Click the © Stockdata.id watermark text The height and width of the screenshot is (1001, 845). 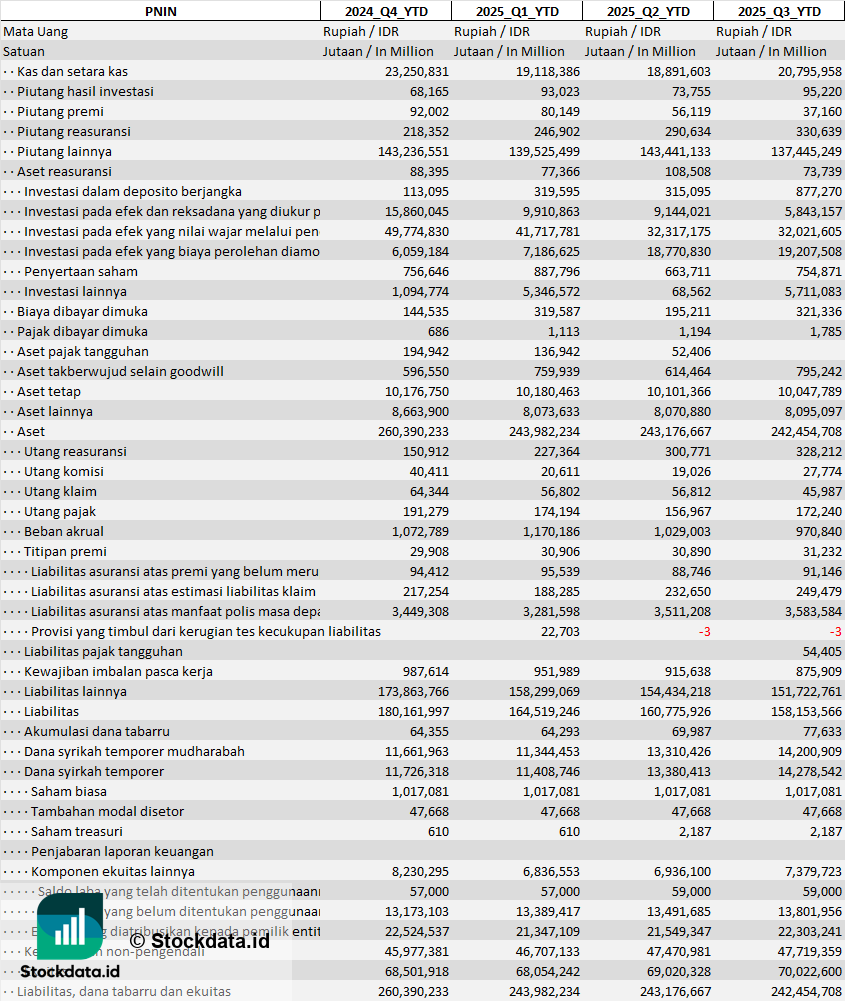[x=199, y=940]
